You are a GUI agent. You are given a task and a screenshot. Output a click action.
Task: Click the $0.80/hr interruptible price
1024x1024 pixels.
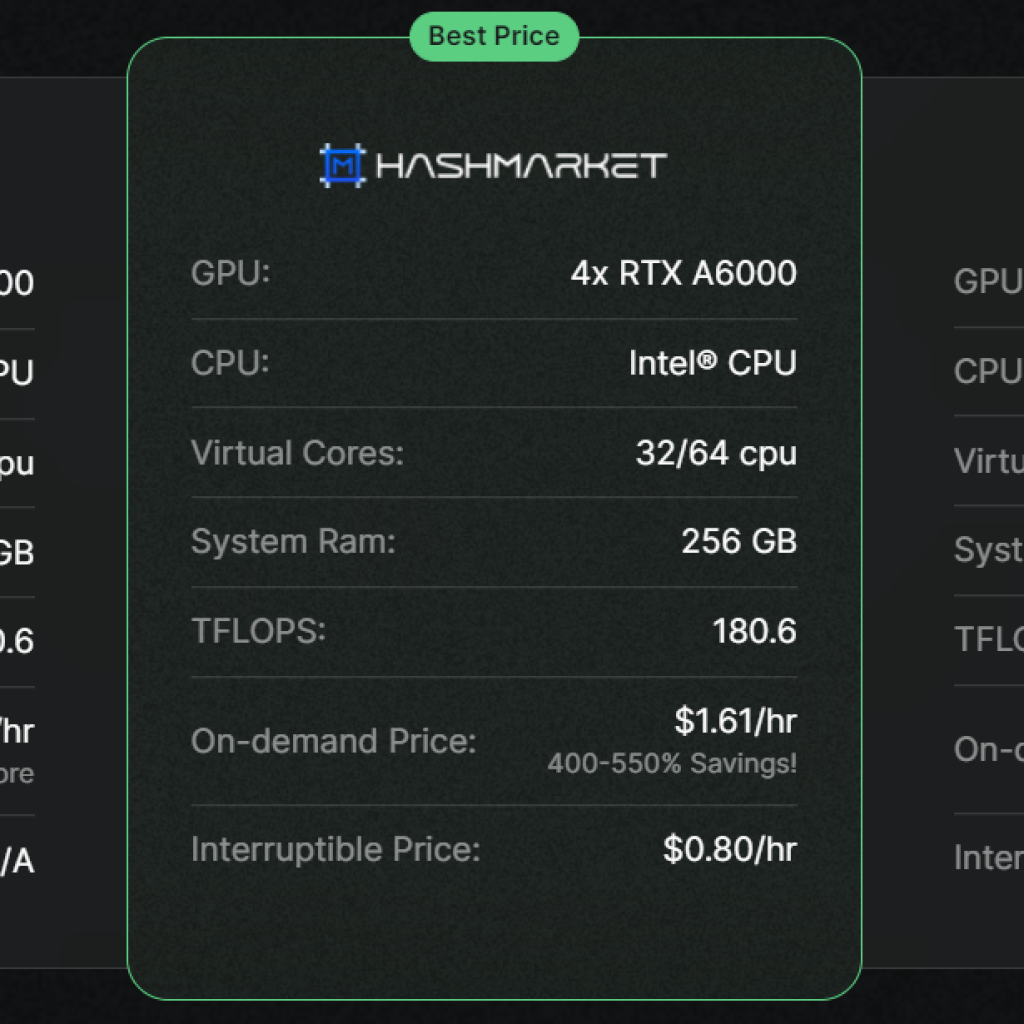[x=729, y=849]
